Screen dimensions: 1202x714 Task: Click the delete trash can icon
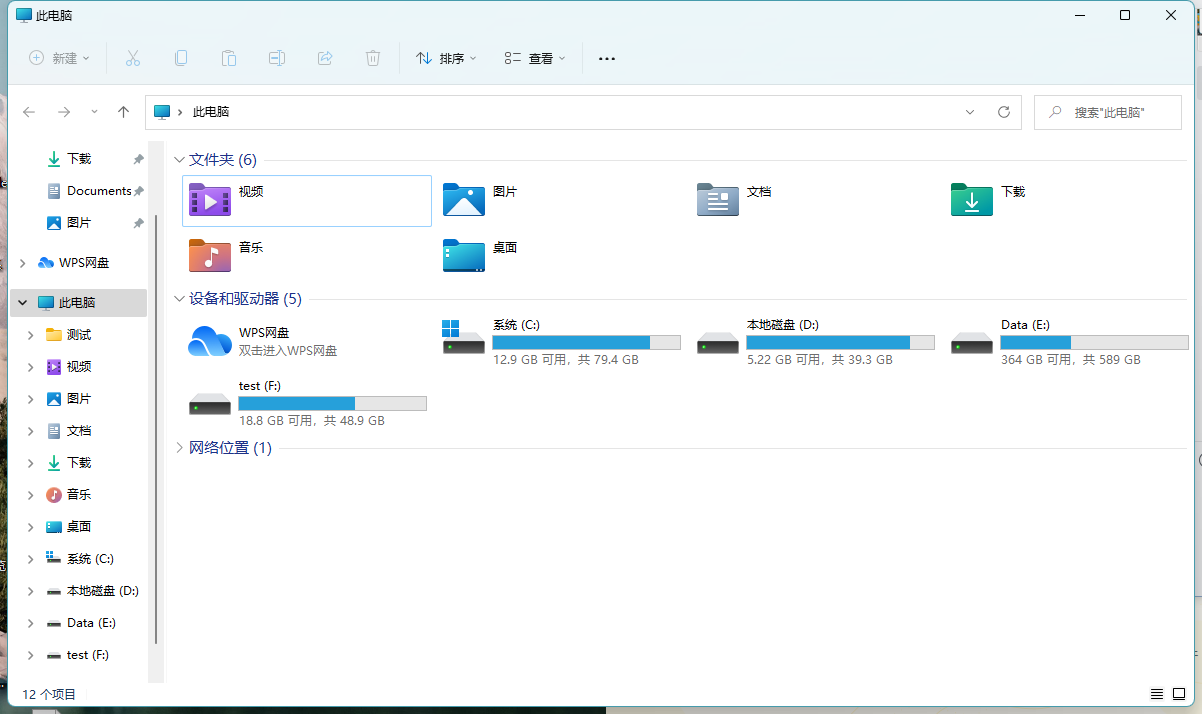pyautogui.click(x=373, y=58)
